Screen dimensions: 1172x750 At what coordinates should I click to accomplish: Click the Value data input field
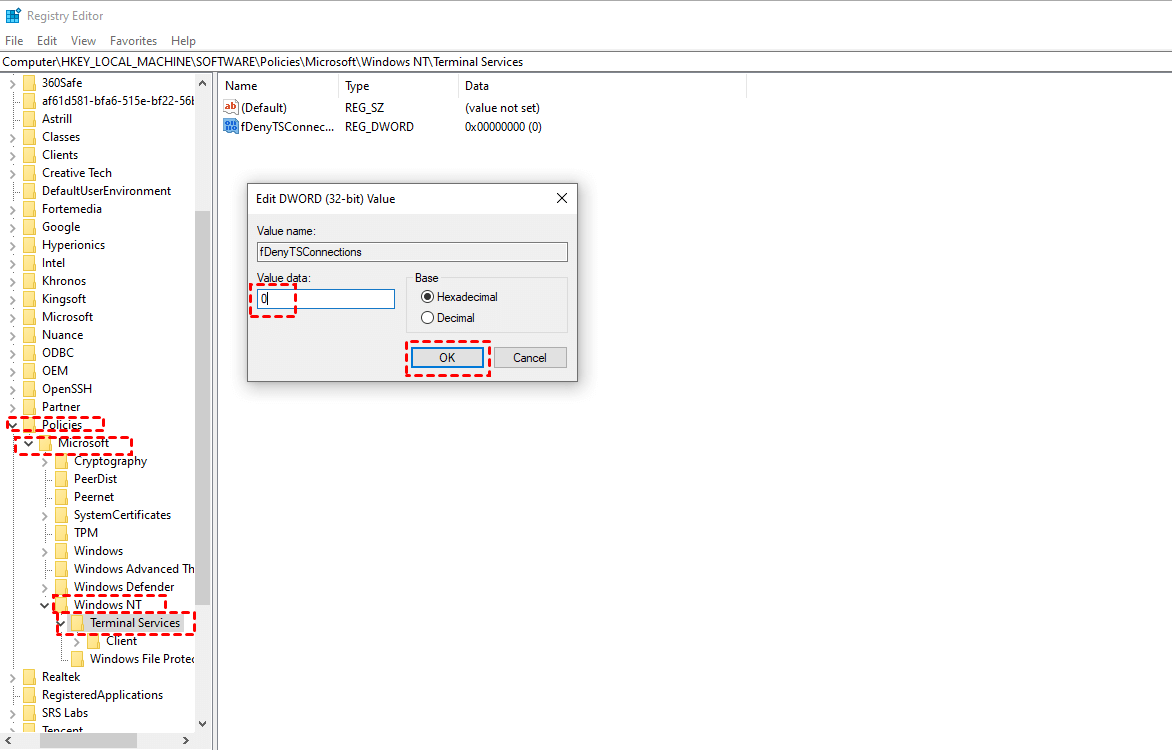point(326,299)
